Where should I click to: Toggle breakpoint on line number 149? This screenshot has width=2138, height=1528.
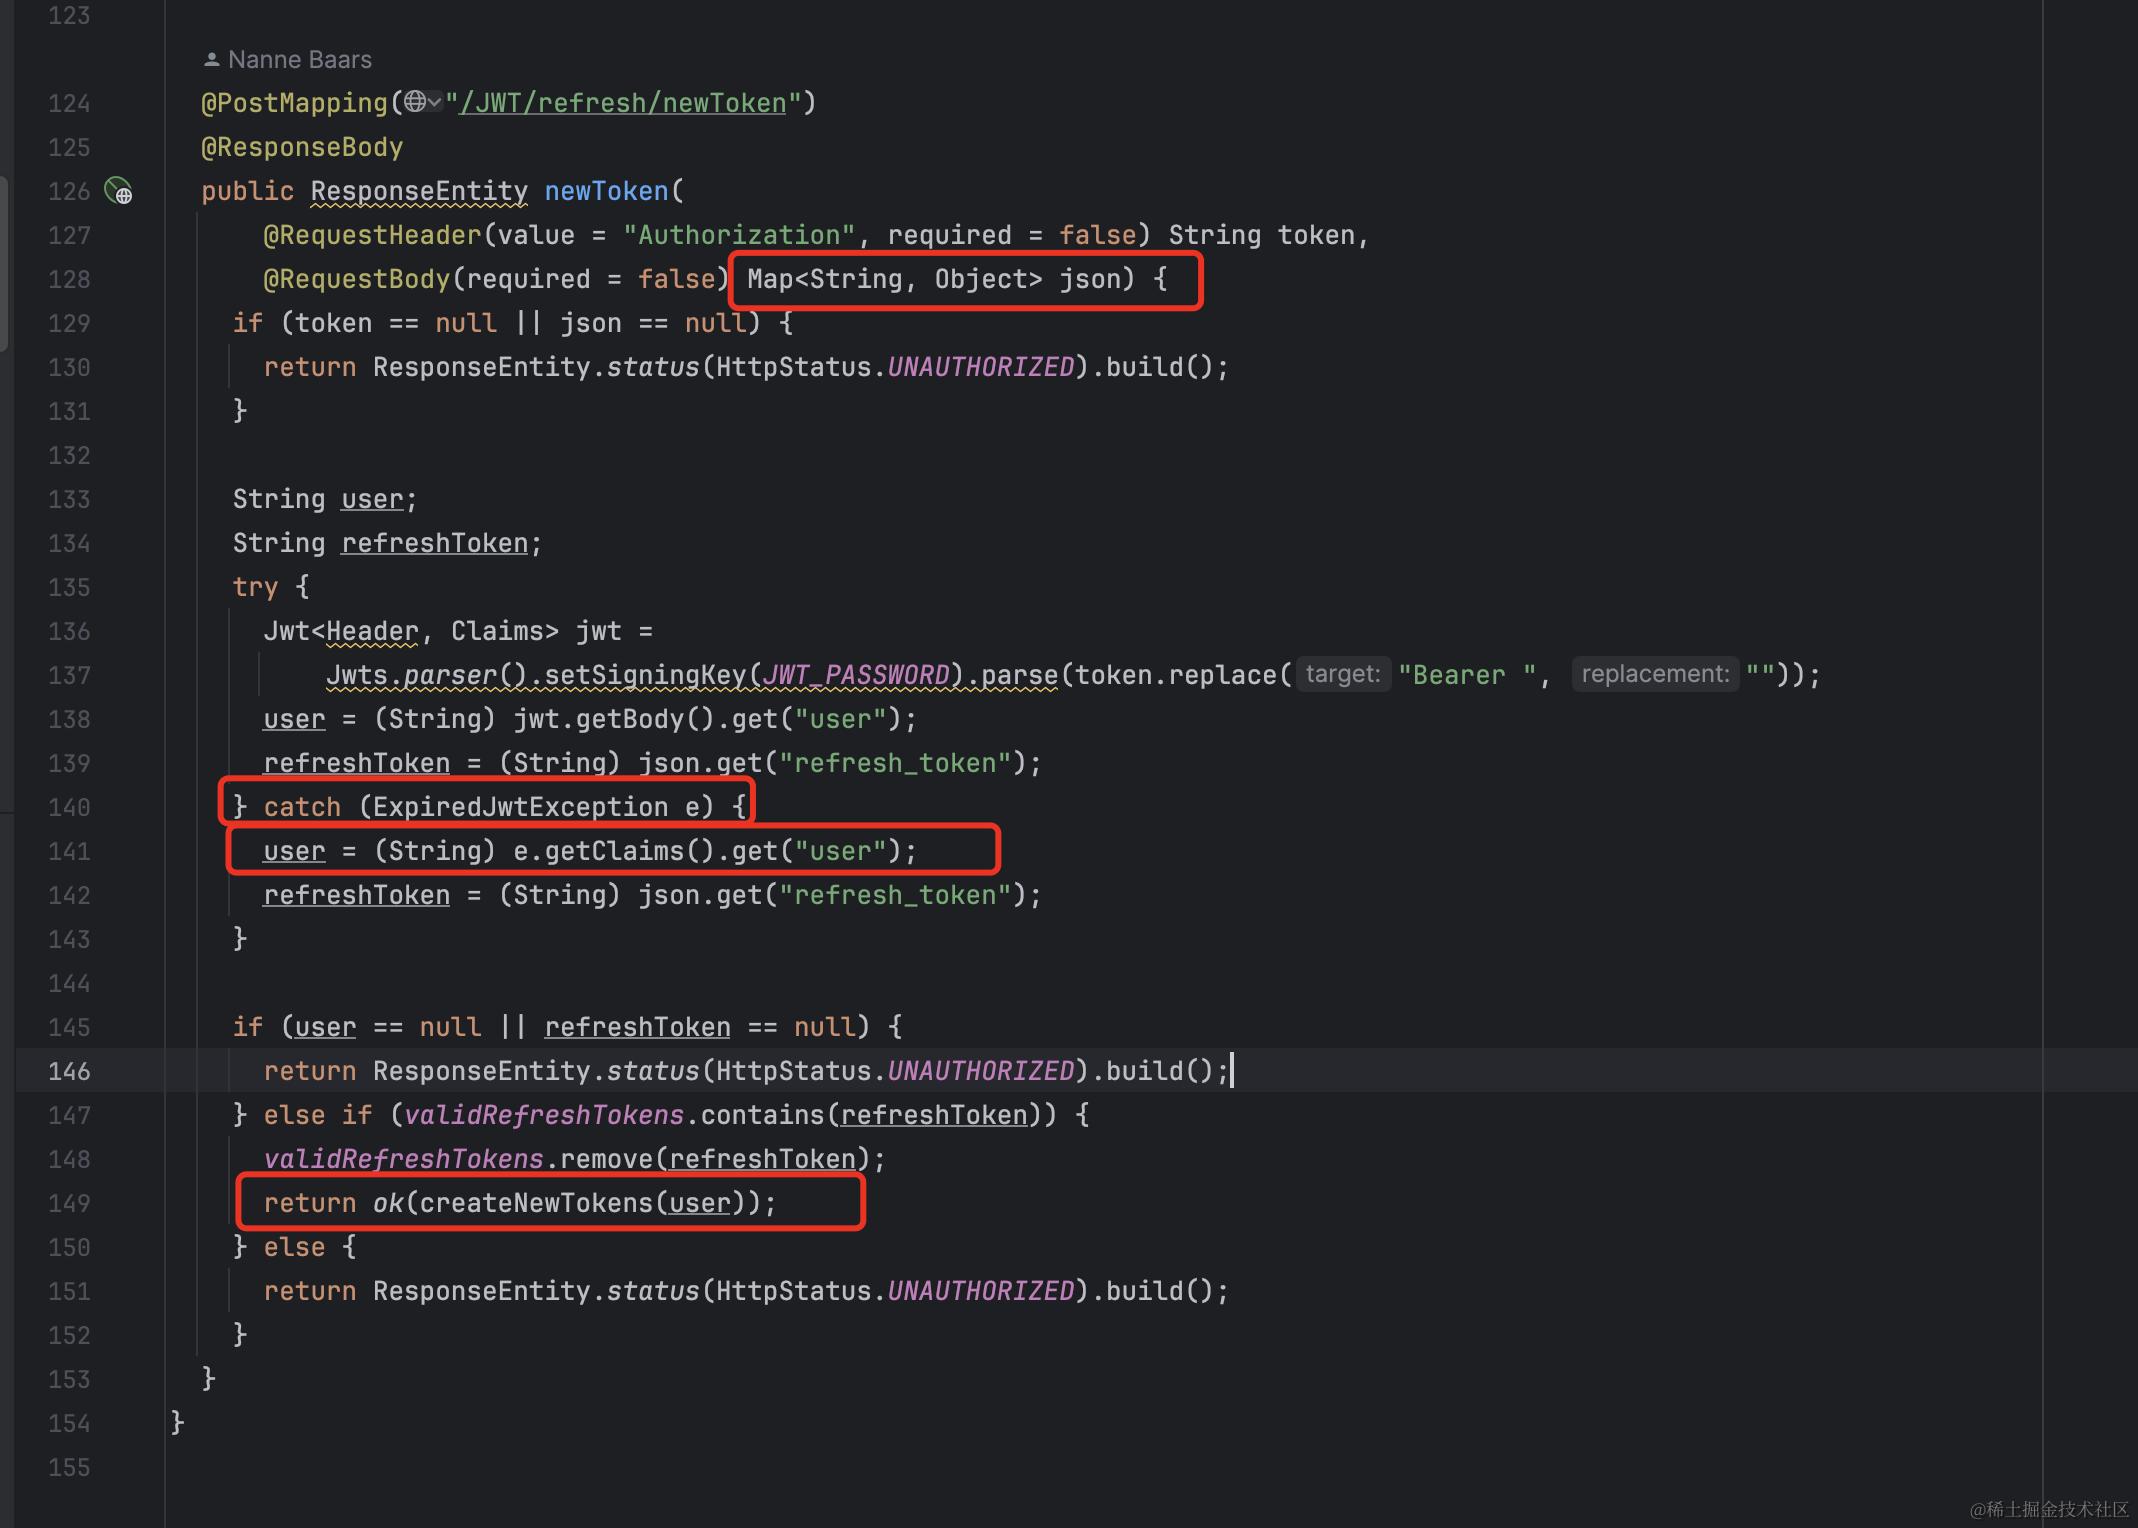coord(69,1203)
